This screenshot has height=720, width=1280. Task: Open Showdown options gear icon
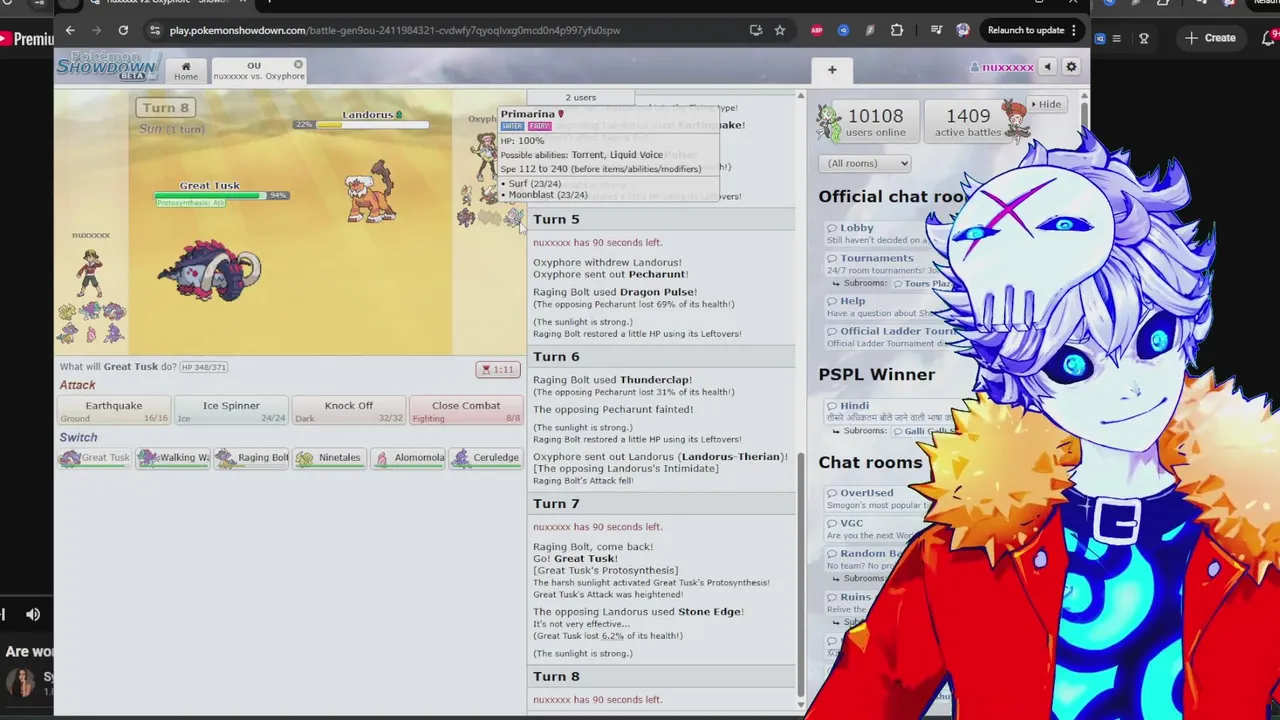coord(1071,67)
